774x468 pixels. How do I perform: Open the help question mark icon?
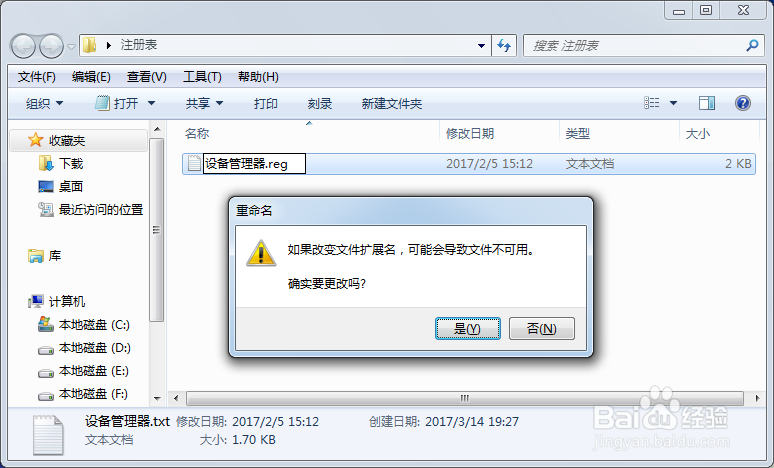coord(742,103)
